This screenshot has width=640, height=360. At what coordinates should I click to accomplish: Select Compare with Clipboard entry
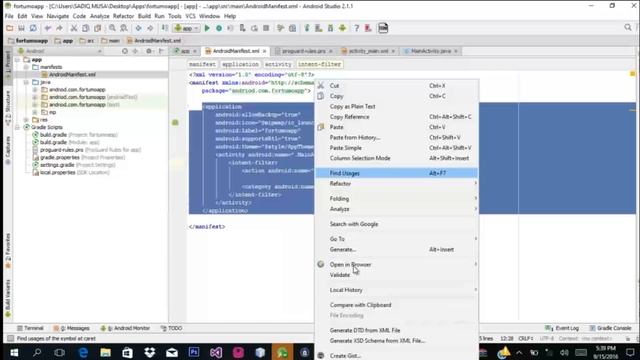pyautogui.click(x=396, y=305)
